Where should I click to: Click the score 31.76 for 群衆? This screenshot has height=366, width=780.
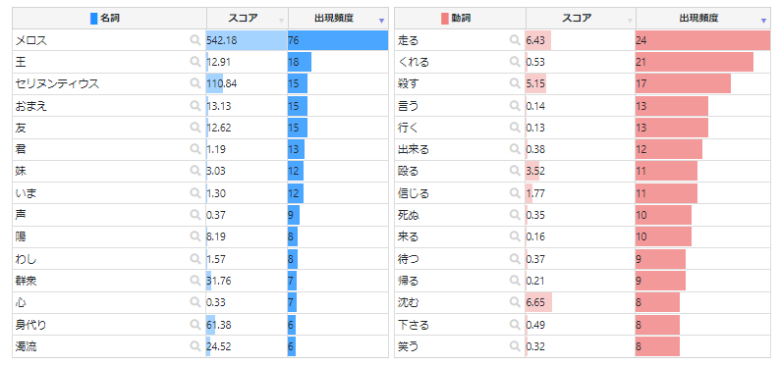point(219,281)
